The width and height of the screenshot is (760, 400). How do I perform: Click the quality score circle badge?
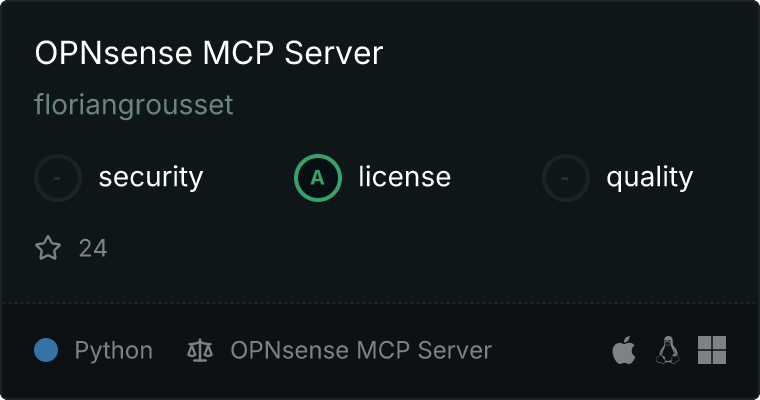[x=566, y=178]
